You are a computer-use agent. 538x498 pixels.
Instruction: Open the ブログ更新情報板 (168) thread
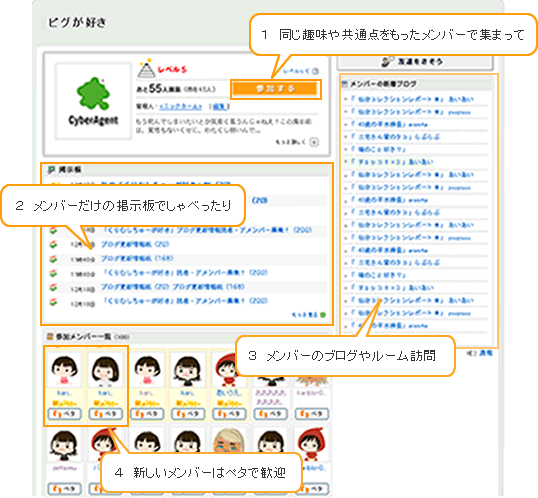pos(137,258)
